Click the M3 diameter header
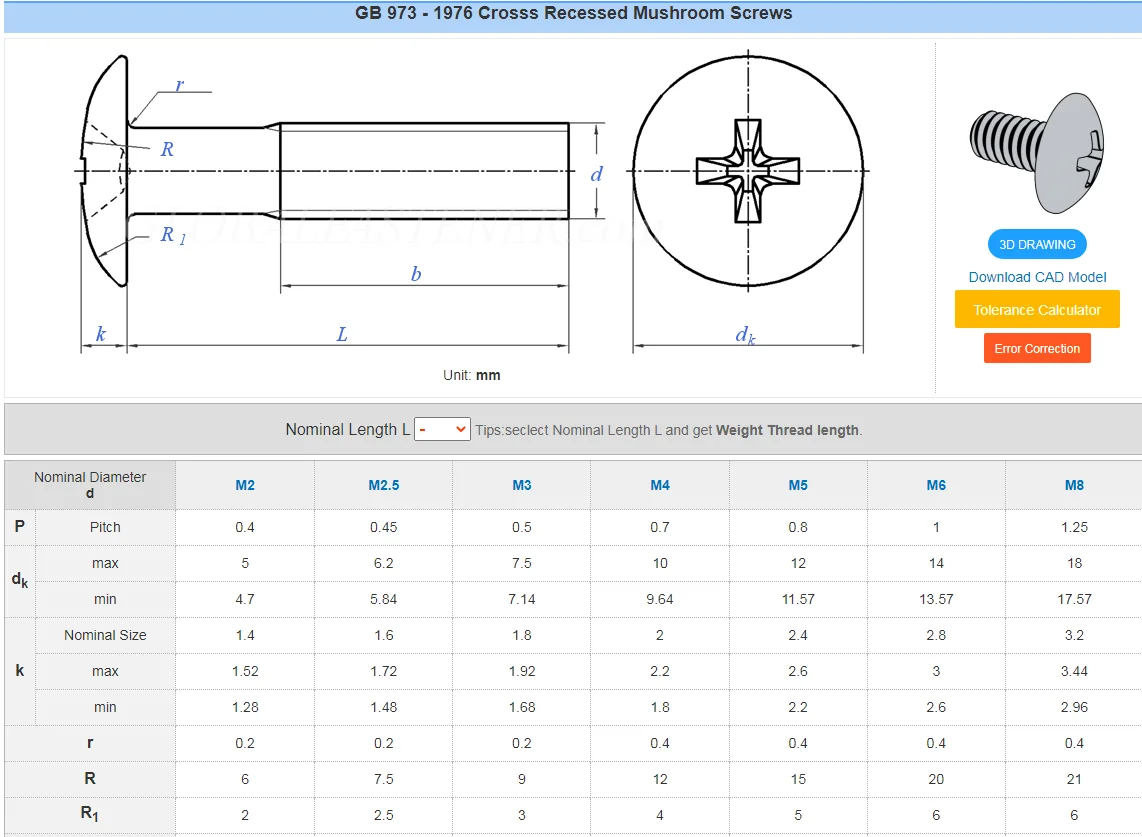The width and height of the screenshot is (1142, 837). click(x=522, y=485)
